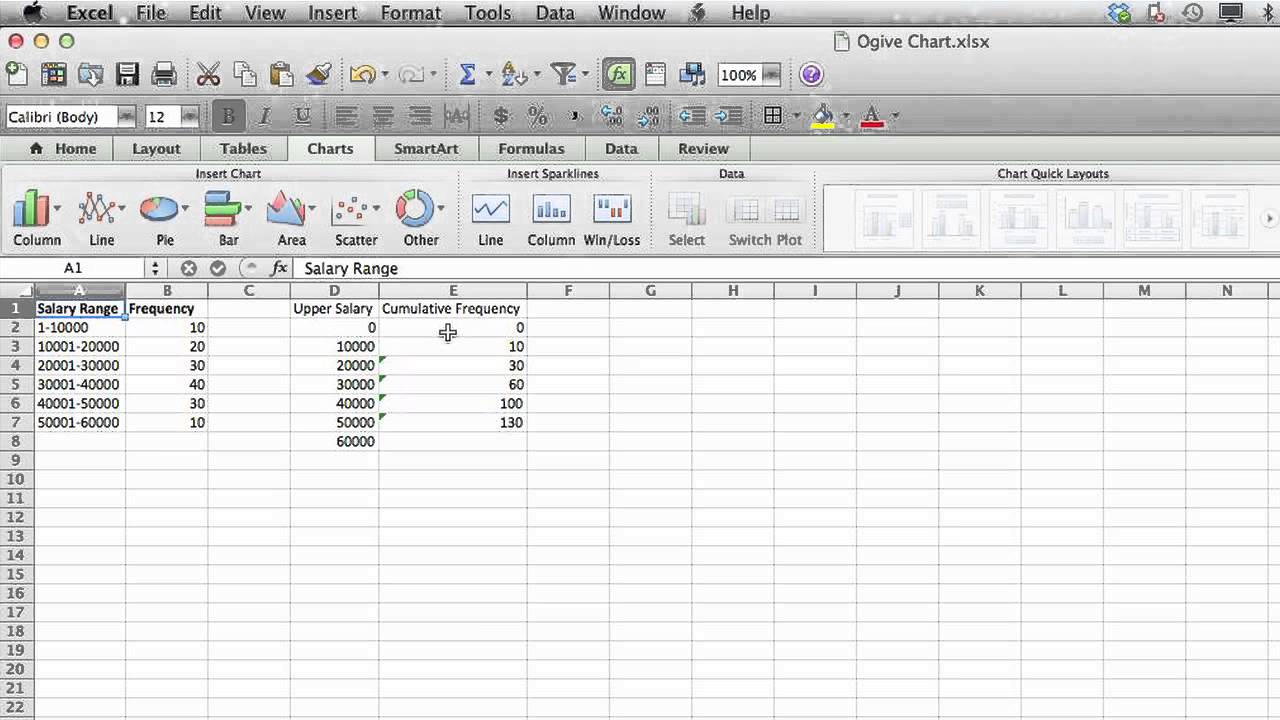Click the Filter funnel icon
The height and width of the screenshot is (720, 1280).
click(x=564, y=74)
